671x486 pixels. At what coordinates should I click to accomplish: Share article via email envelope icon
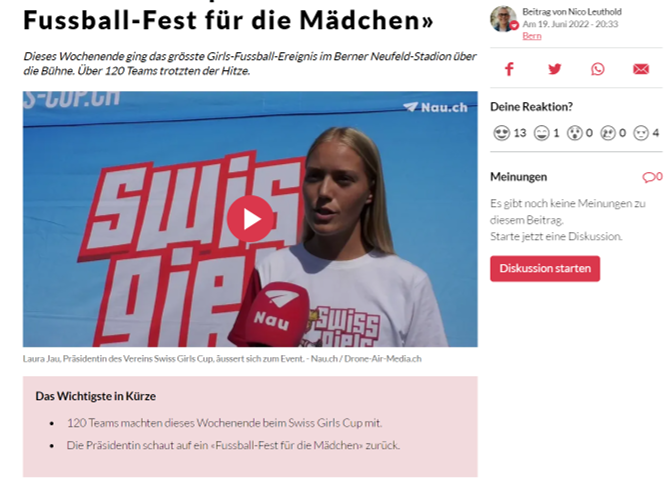tap(641, 69)
